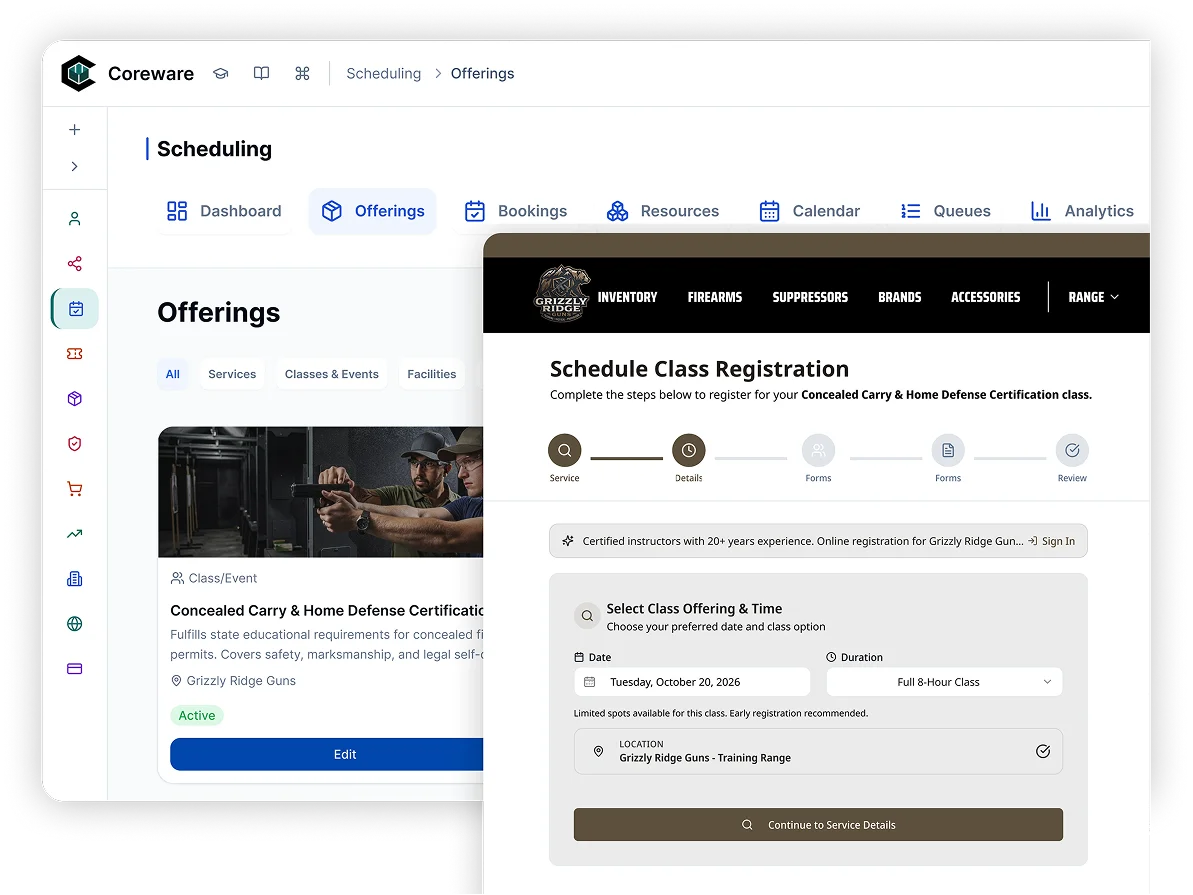The height and width of the screenshot is (895, 1193).
Task: Click Continue to Service Details button
Action: click(818, 825)
